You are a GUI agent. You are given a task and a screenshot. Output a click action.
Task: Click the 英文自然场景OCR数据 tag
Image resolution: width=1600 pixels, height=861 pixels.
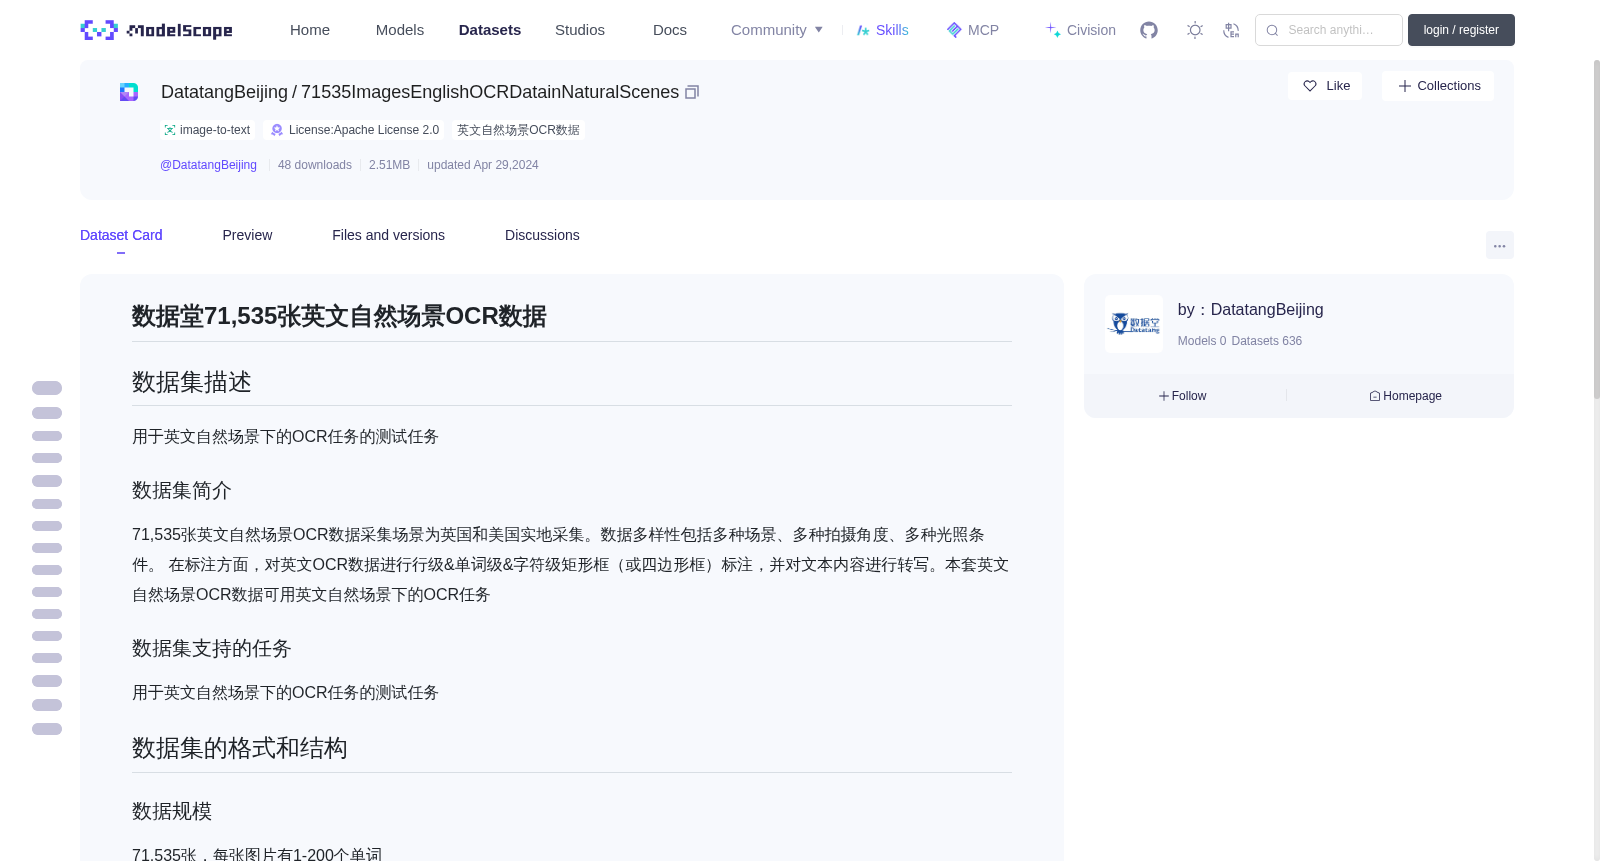click(518, 130)
